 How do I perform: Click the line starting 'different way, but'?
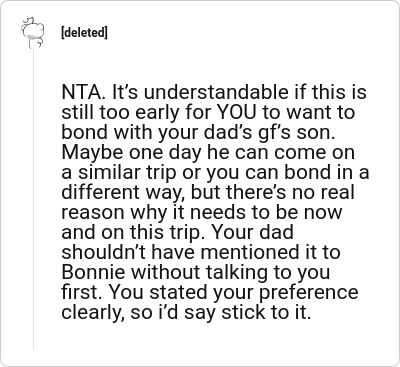point(208,192)
